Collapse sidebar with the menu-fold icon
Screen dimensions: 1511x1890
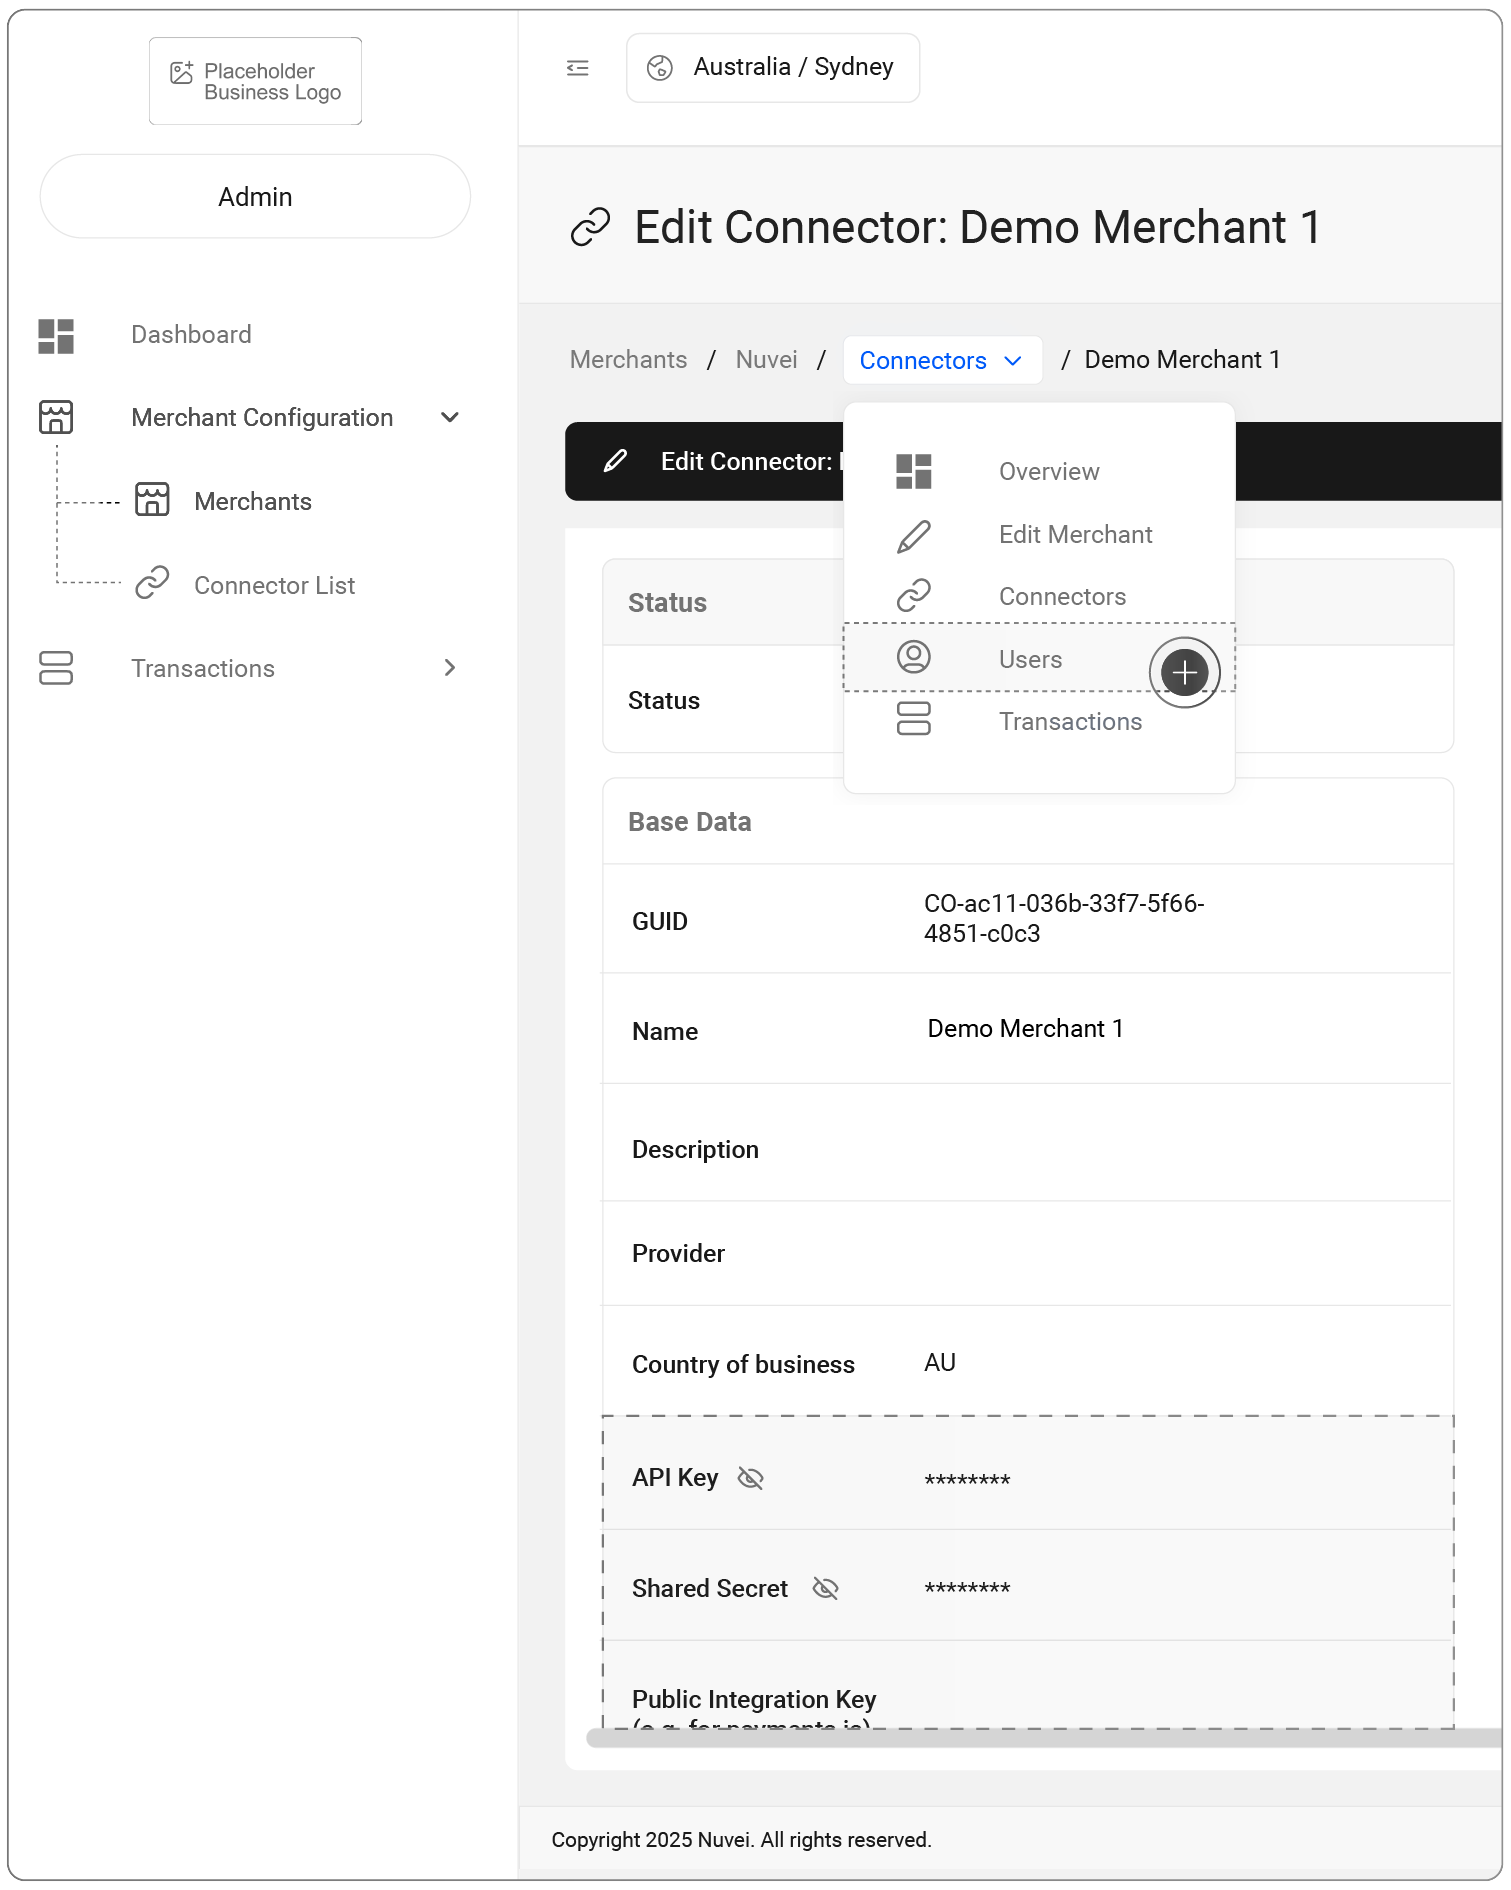pyautogui.click(x=577, y=68)
